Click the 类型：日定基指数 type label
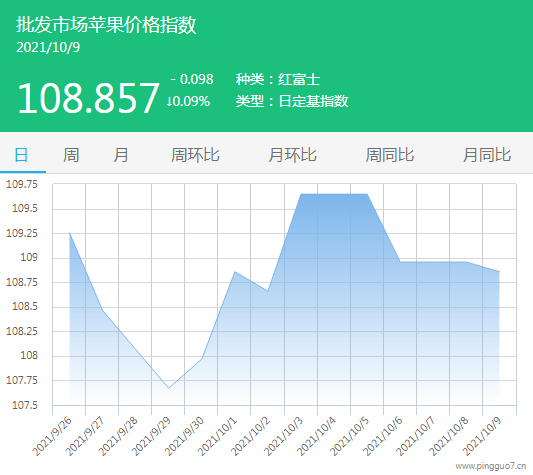This screenshot has height=475, width=533. tap(292, 101)
